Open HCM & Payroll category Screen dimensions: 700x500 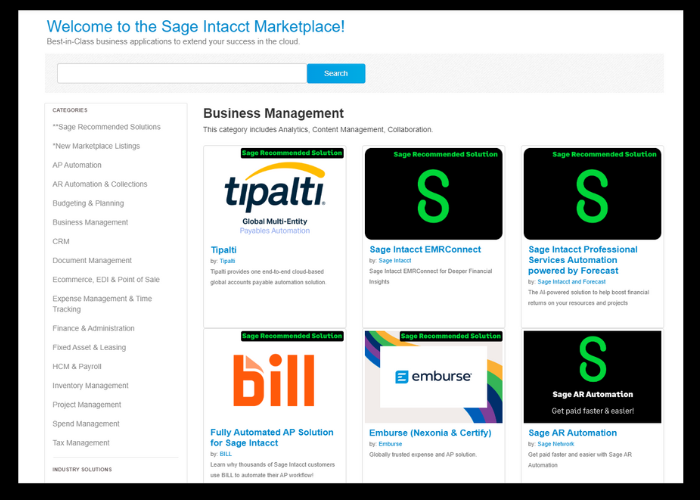(x=77, y=367)
